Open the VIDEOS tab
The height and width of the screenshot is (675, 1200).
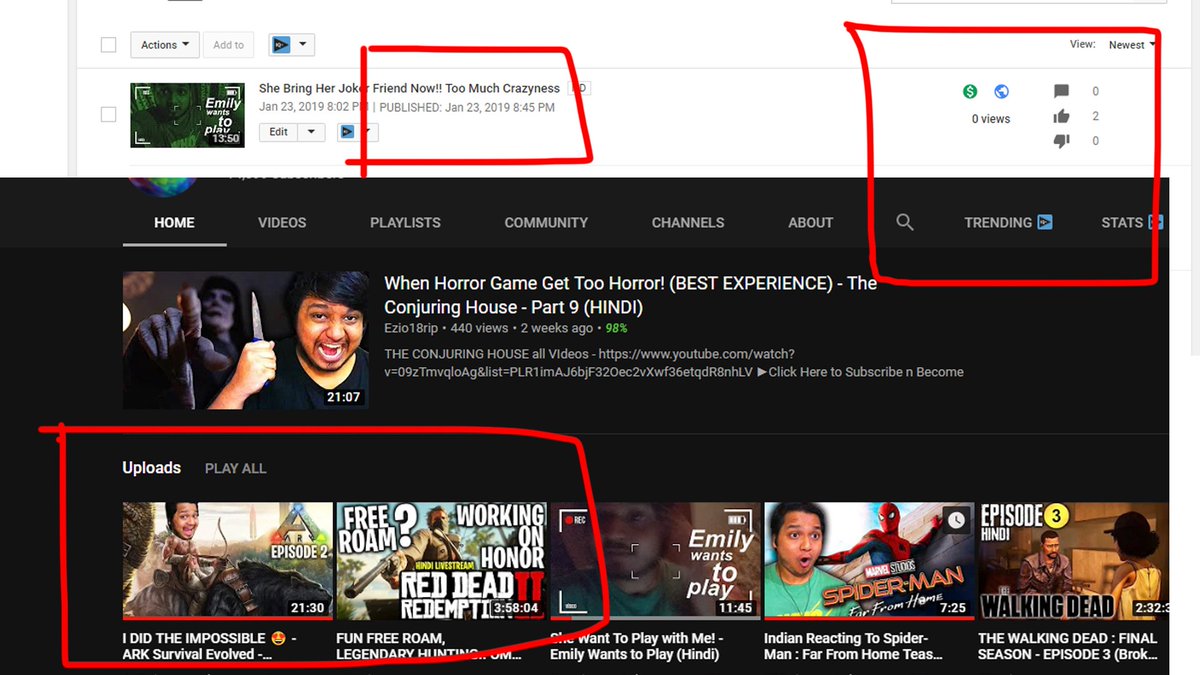point(282,222)
